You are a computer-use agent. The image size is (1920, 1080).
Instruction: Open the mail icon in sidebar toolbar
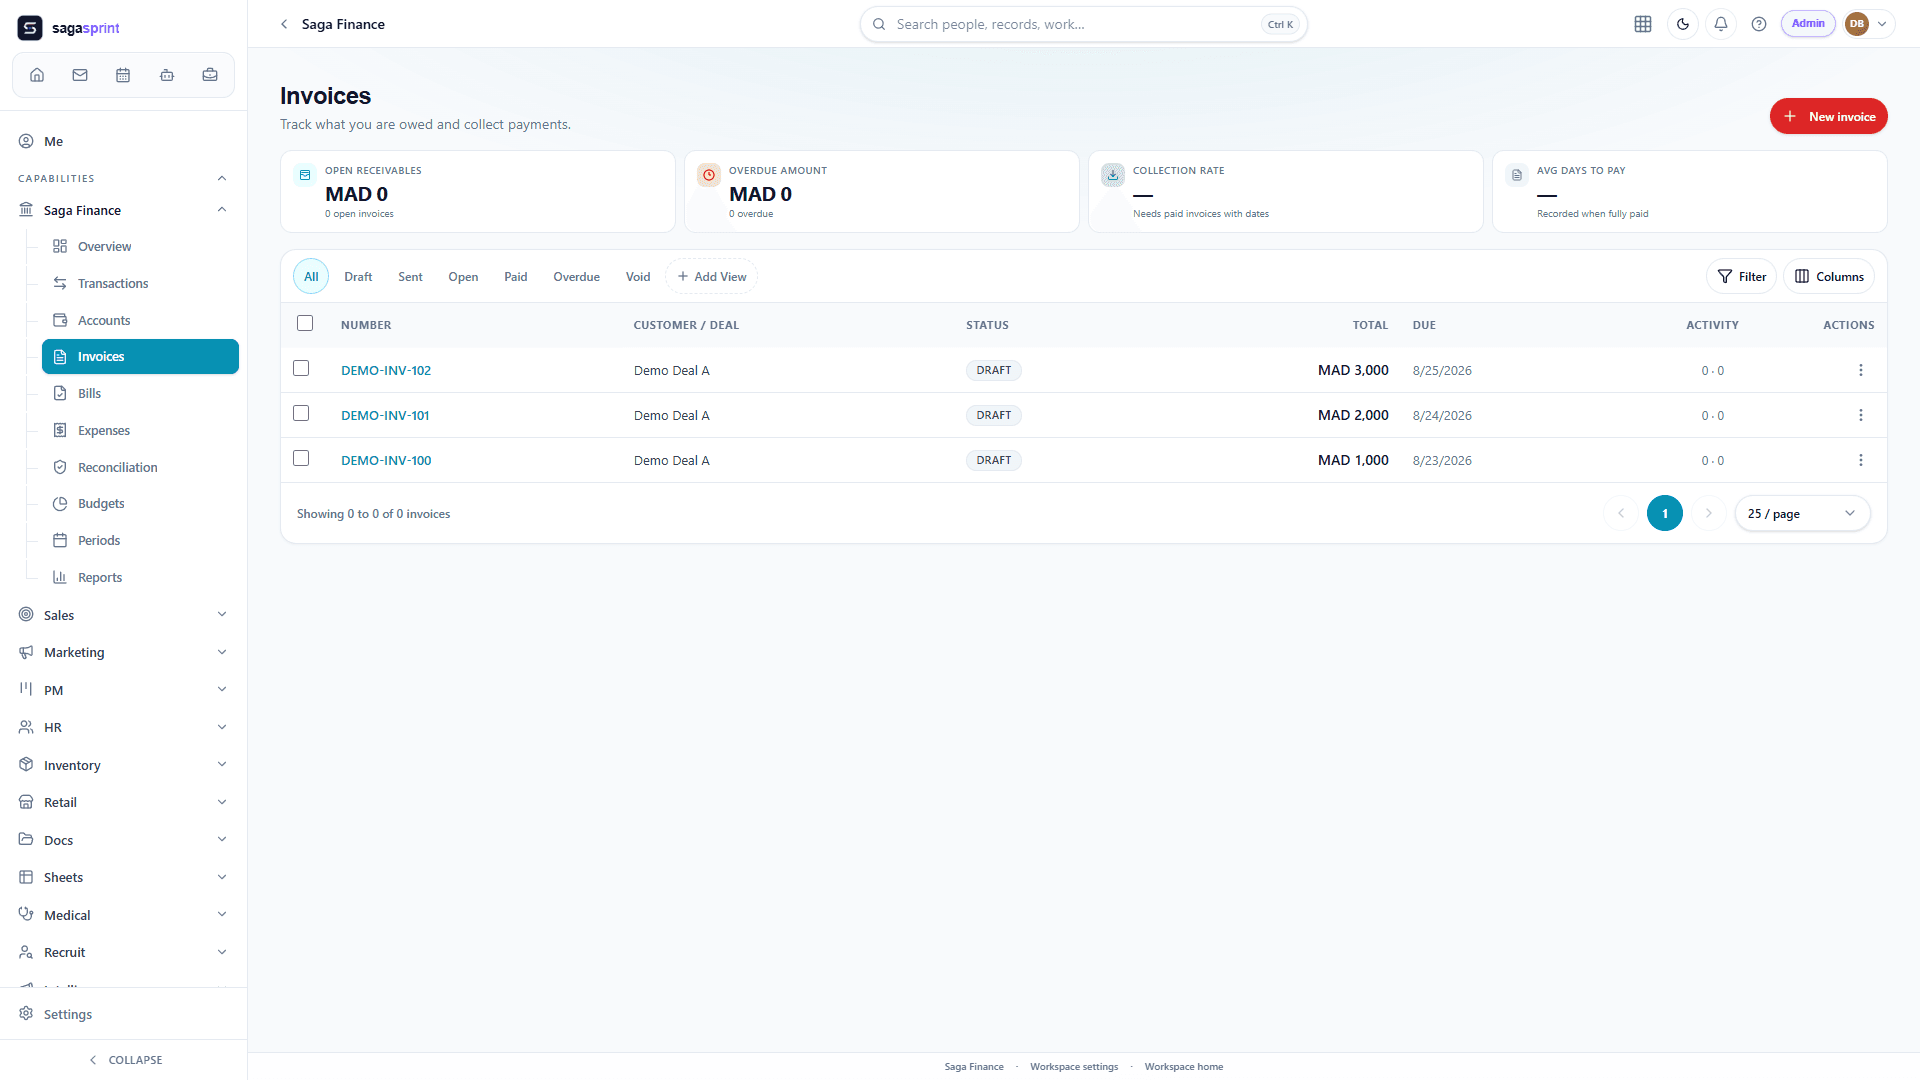[80, 75]
